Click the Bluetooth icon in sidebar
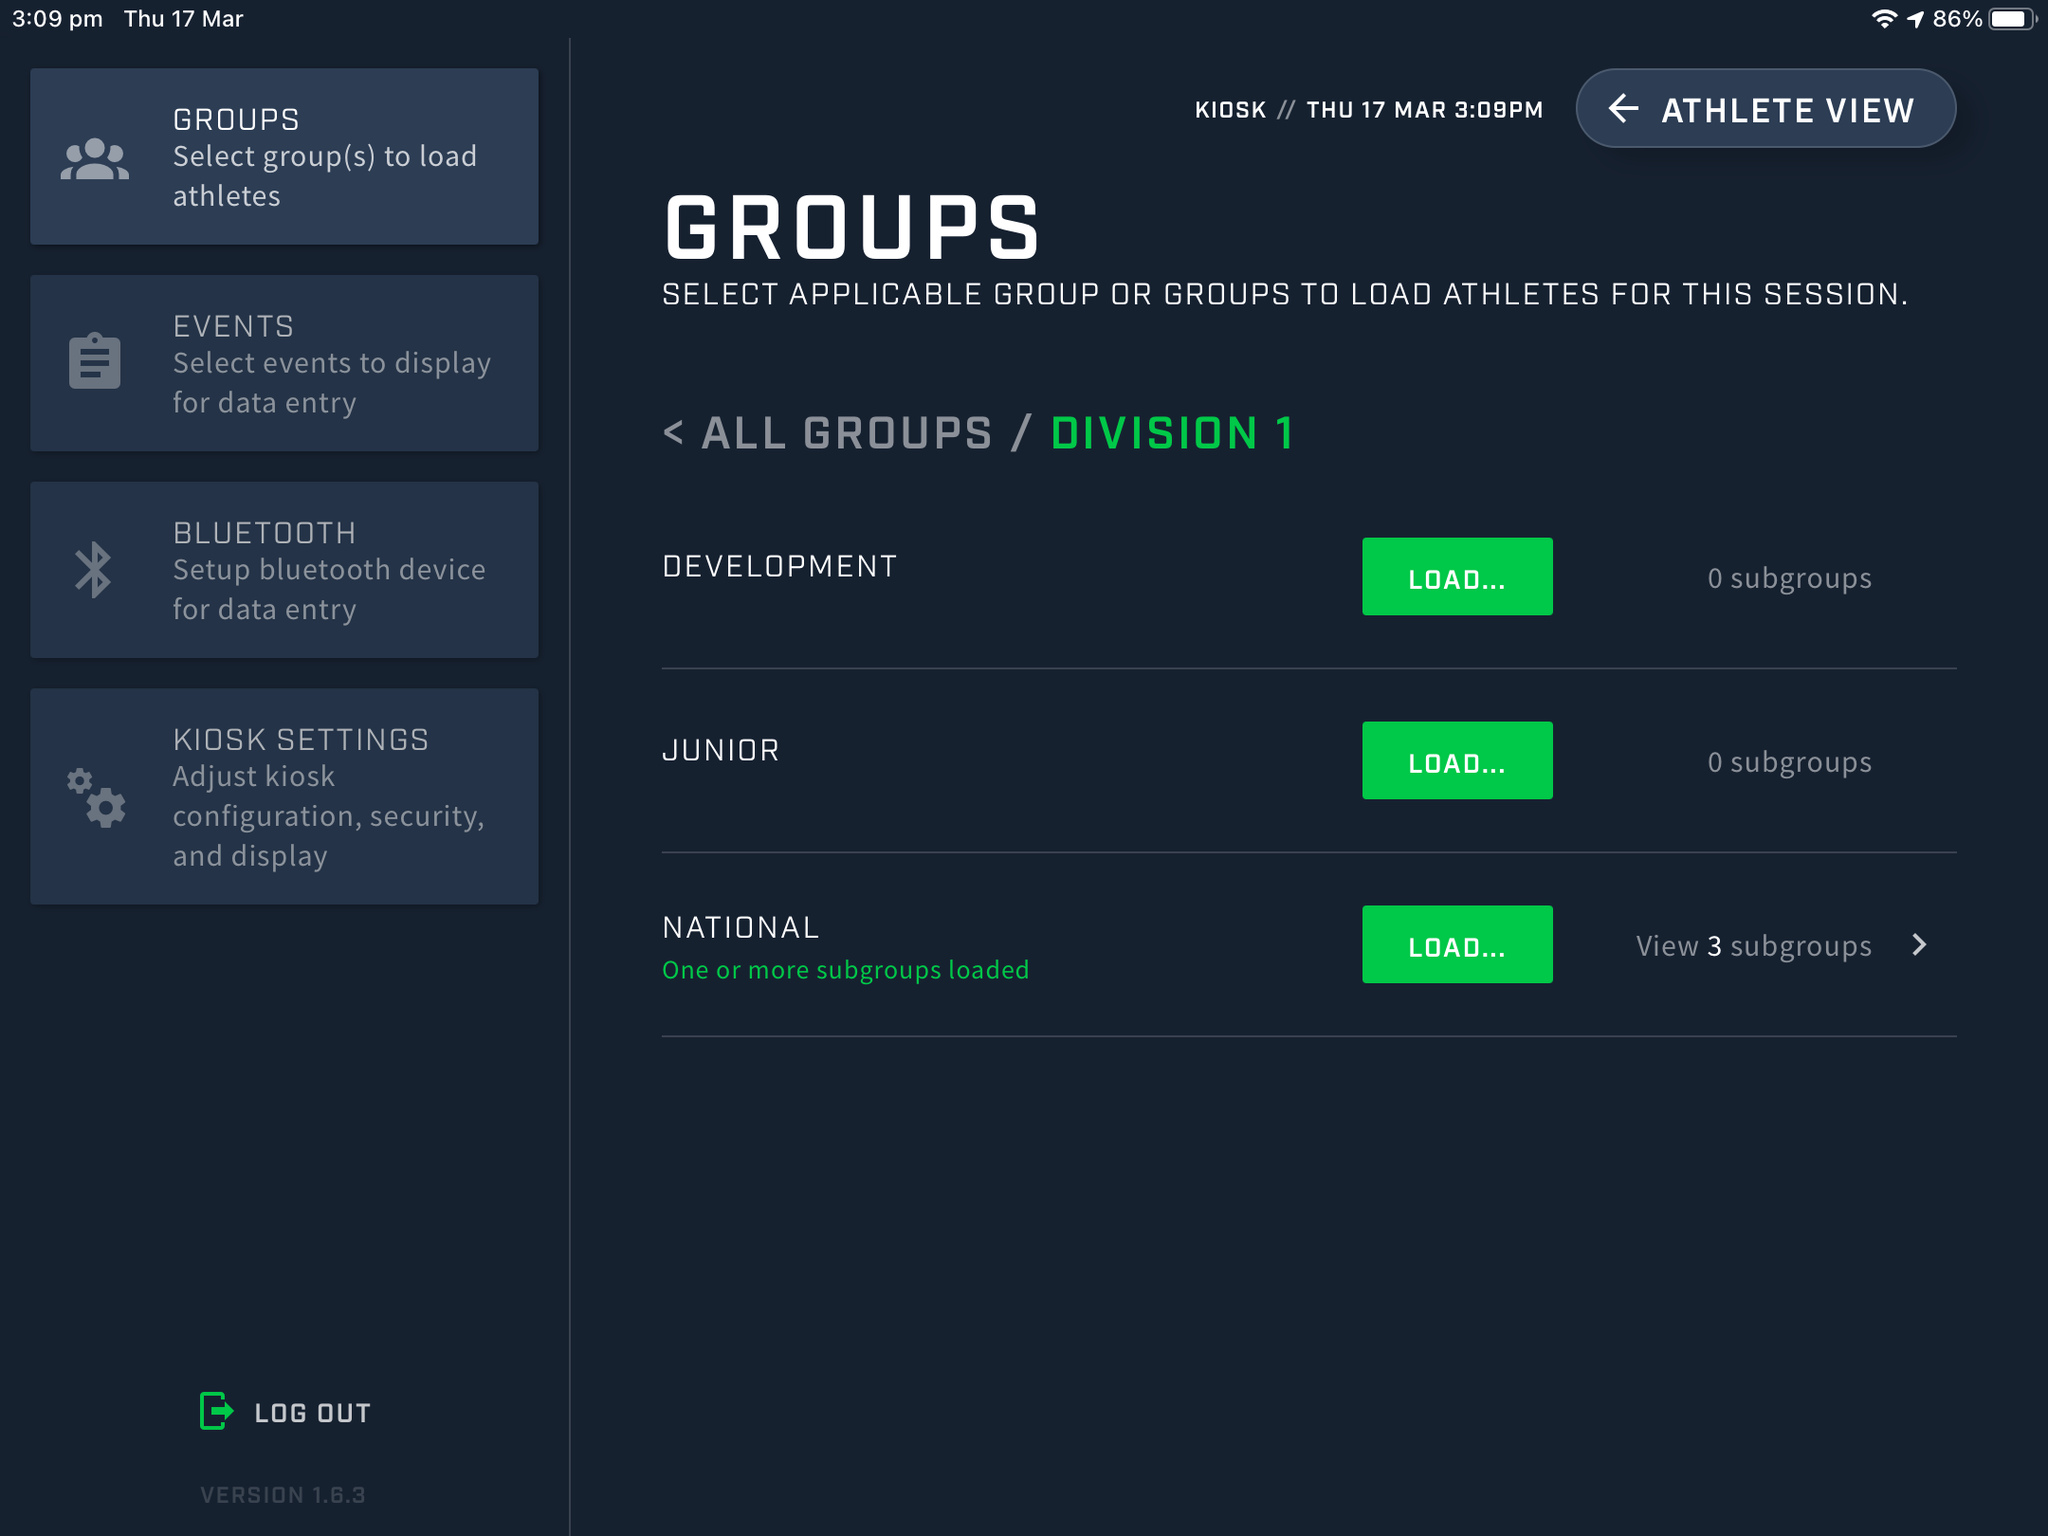This screenshot has width=2048, height=1536. point(94,570)
